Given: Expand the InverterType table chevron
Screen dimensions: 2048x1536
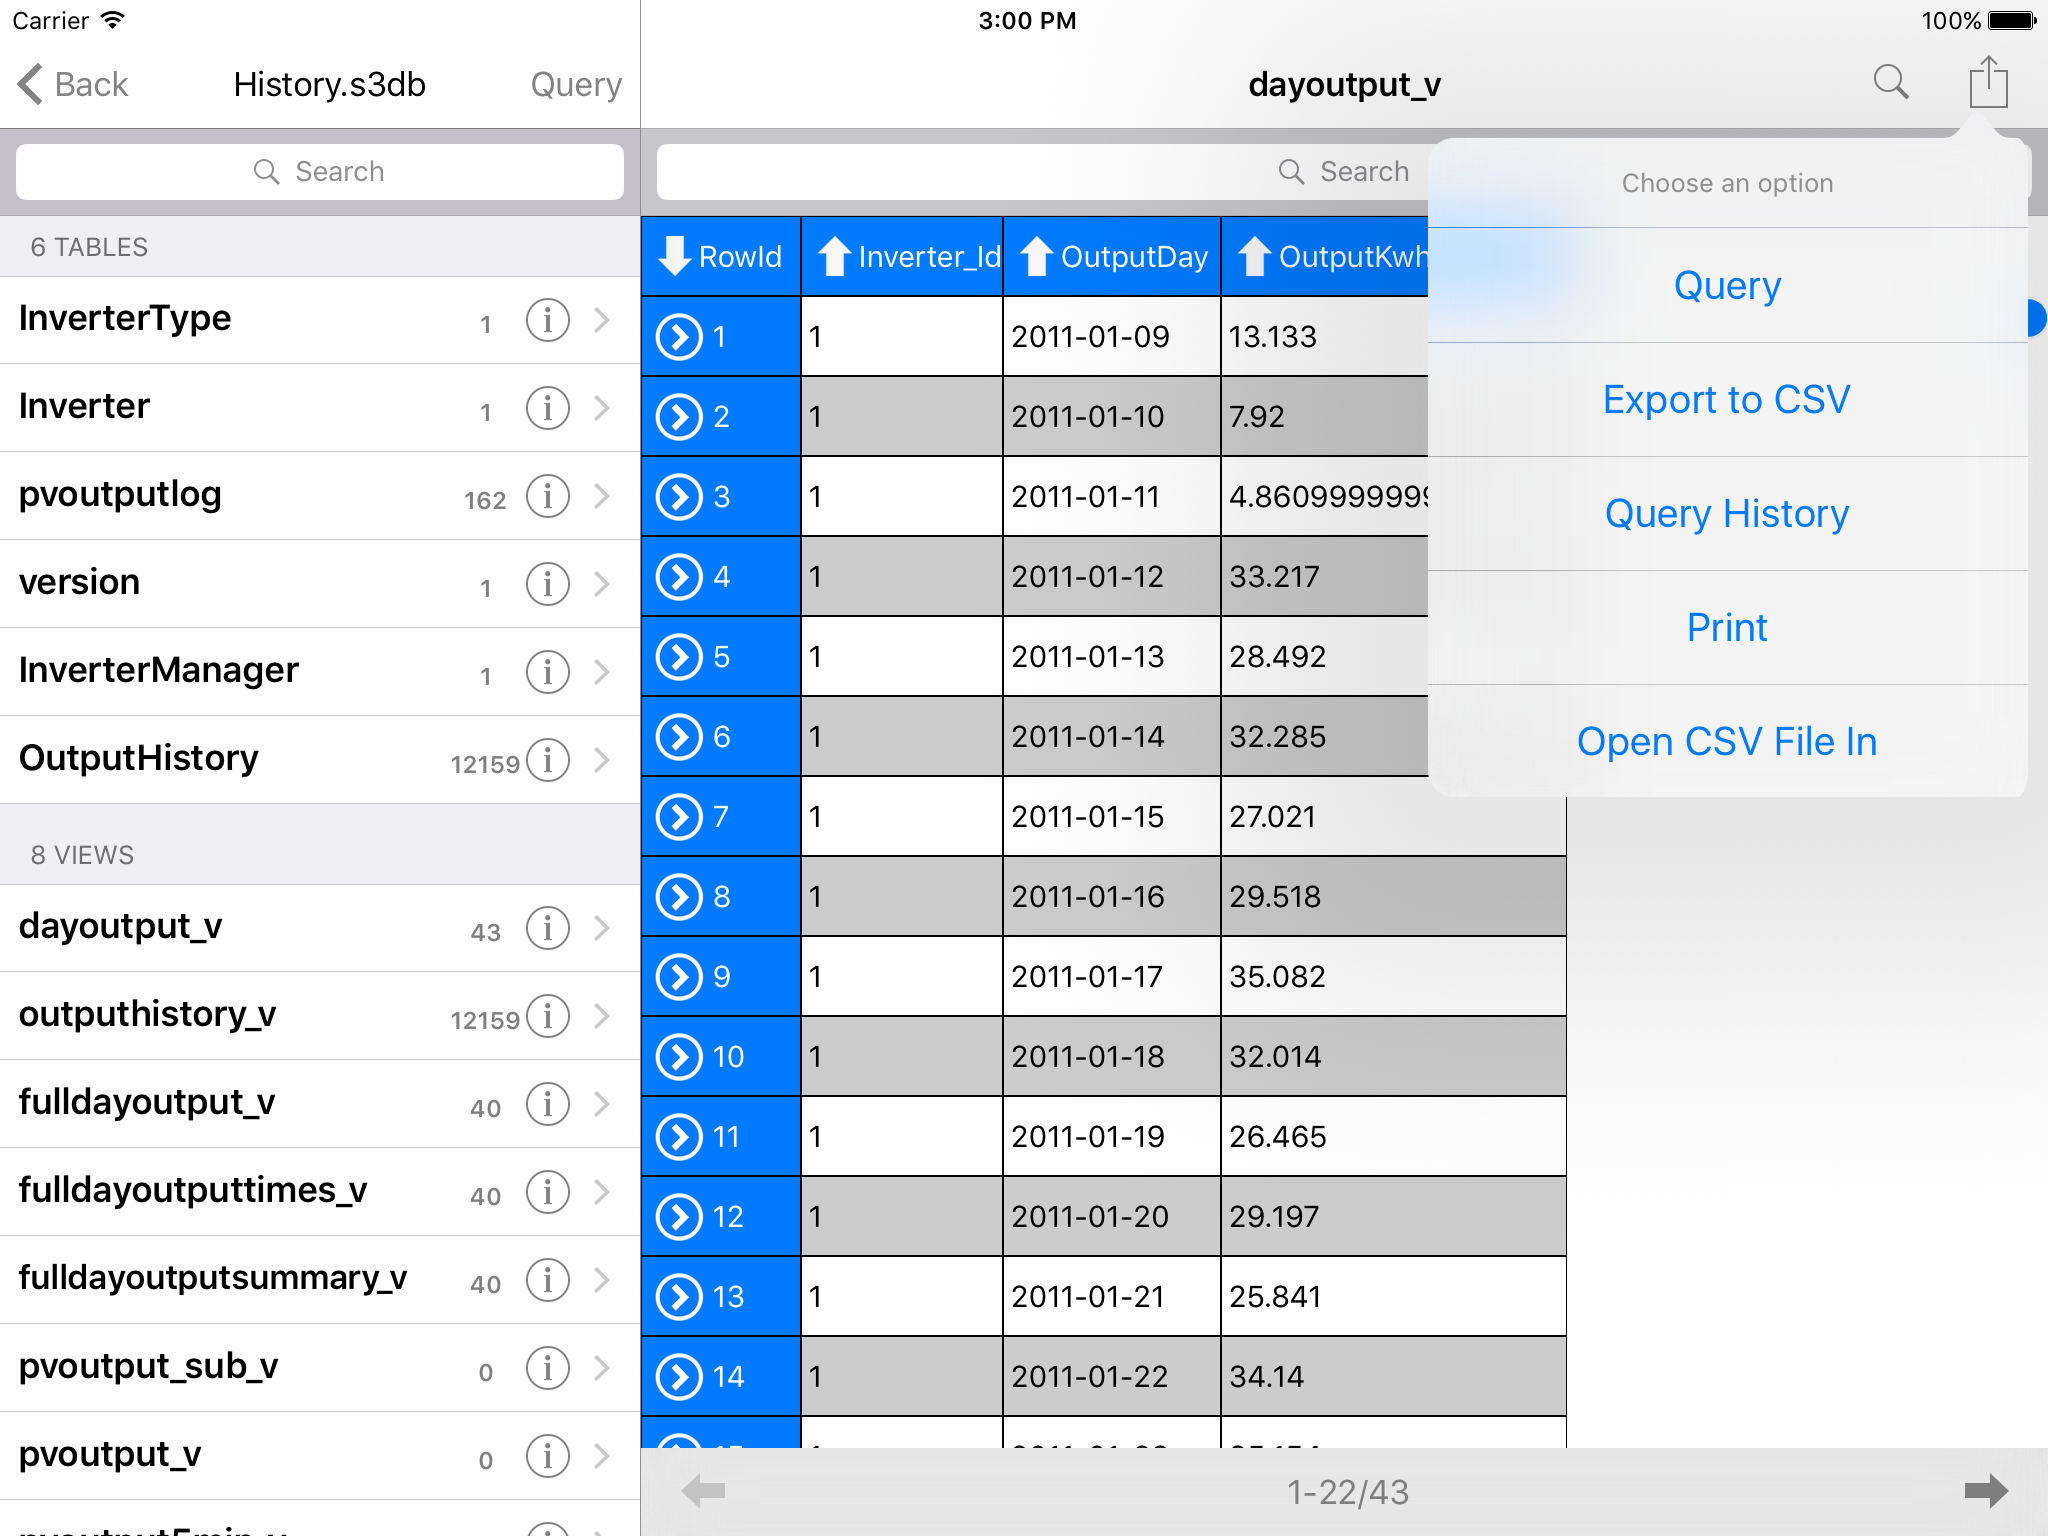Looking at the screenshot, I should click(602, 320).
